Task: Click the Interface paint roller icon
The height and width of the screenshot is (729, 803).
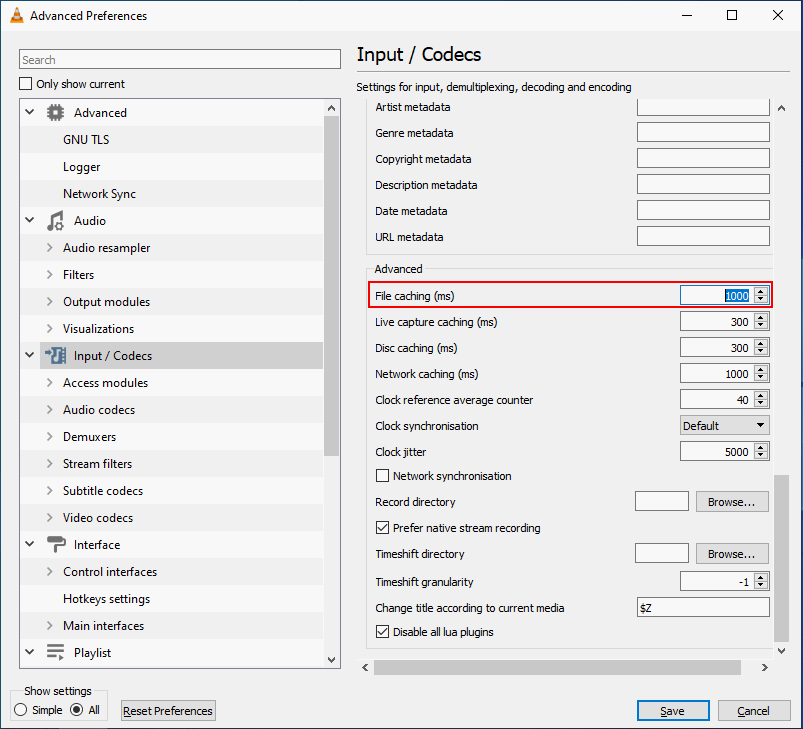Action: pyautogui.click(x=55, y=544)
